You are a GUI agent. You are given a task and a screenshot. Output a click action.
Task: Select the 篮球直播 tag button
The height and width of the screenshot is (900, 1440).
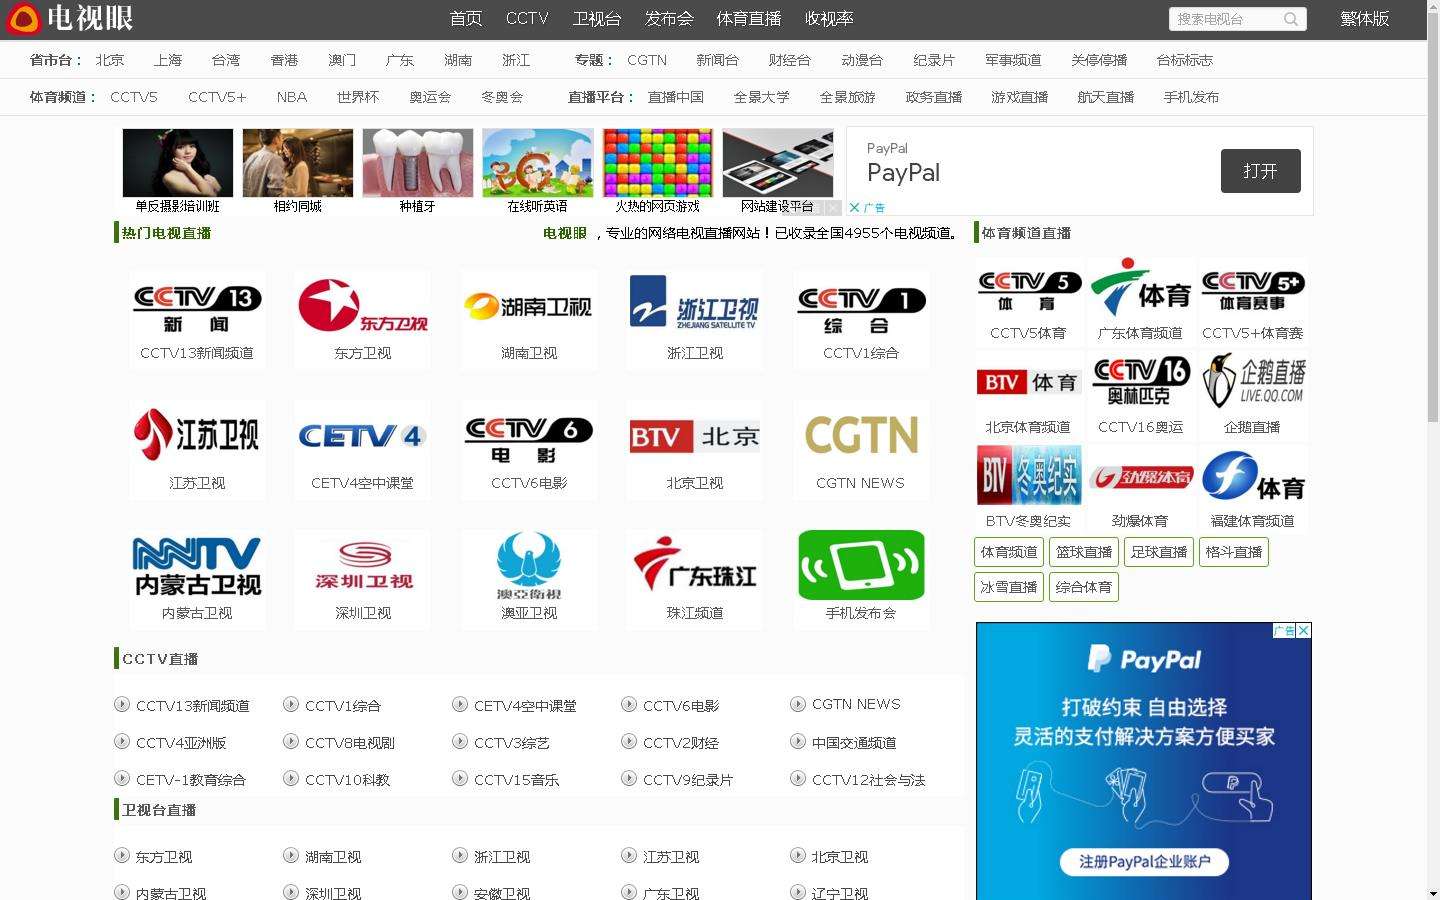coord(1084,552)
